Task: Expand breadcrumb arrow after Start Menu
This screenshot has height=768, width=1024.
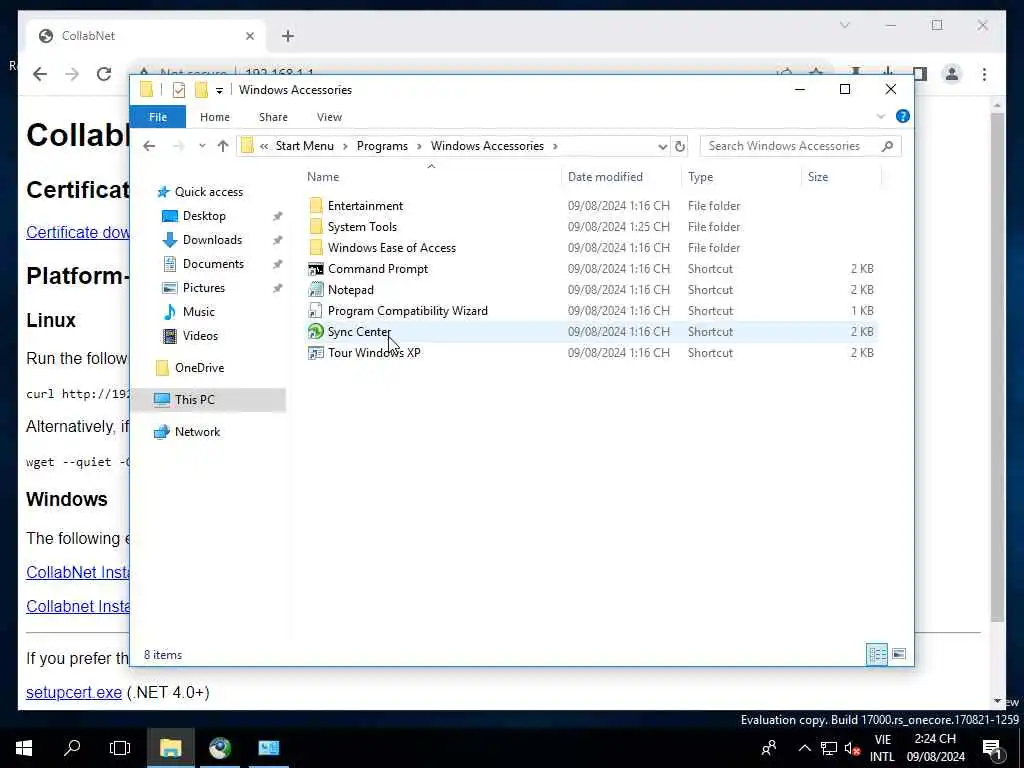Action: (x=345, y=146)
